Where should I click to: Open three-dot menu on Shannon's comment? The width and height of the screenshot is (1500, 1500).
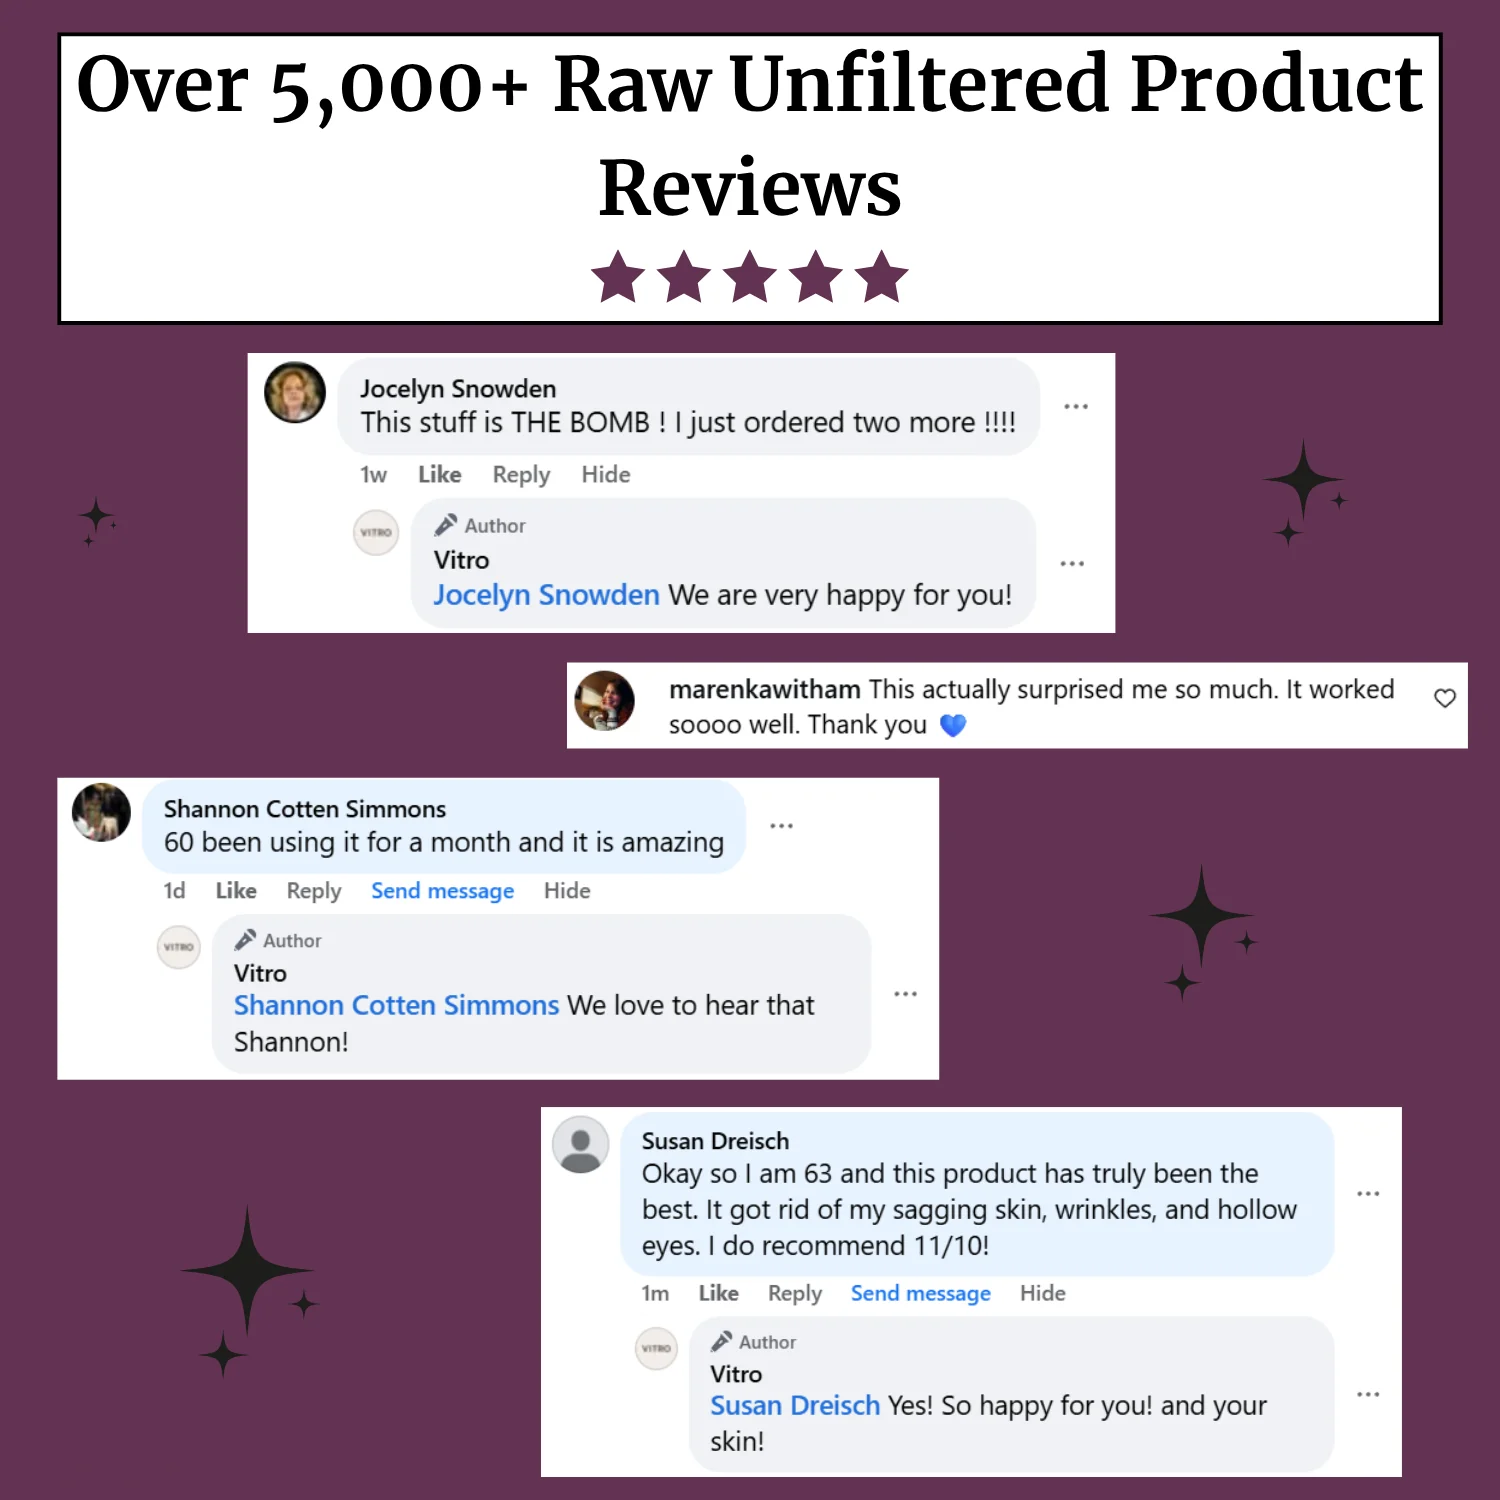[782, 826]
